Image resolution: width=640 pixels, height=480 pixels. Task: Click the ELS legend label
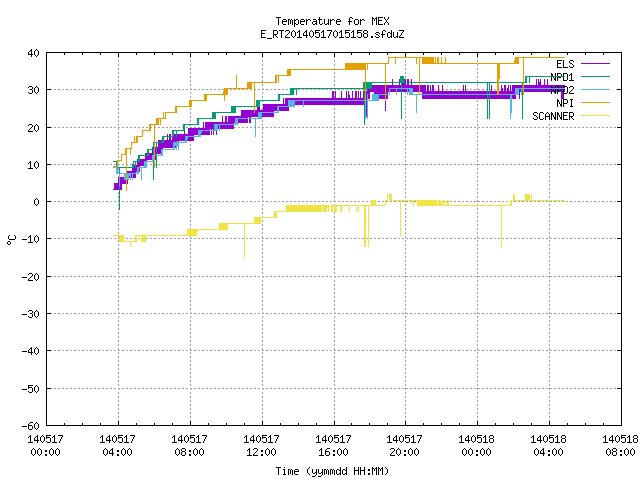point(565,64)
